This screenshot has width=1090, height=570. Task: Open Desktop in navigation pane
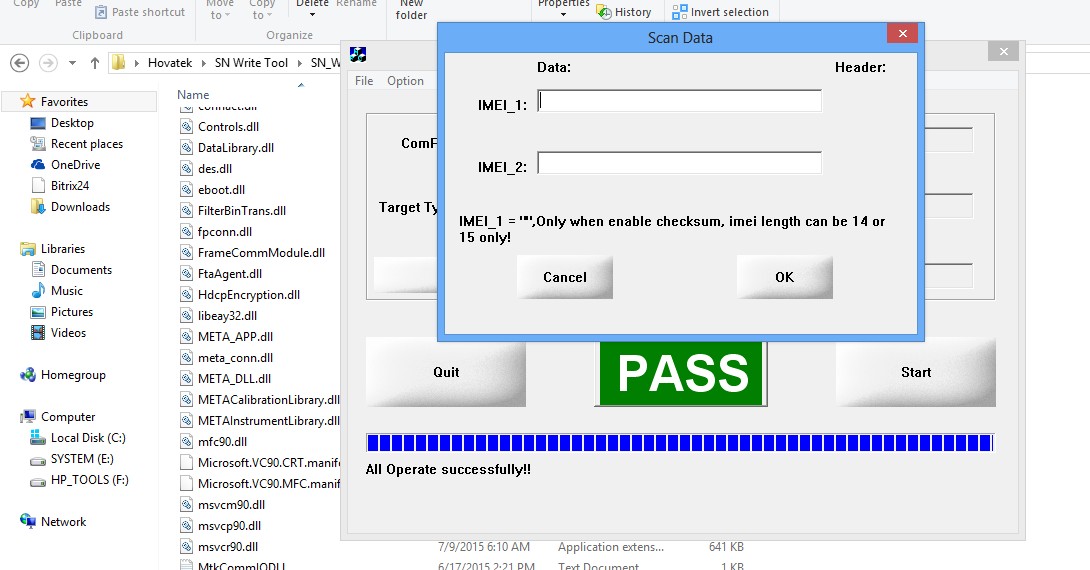click(72, 122)
